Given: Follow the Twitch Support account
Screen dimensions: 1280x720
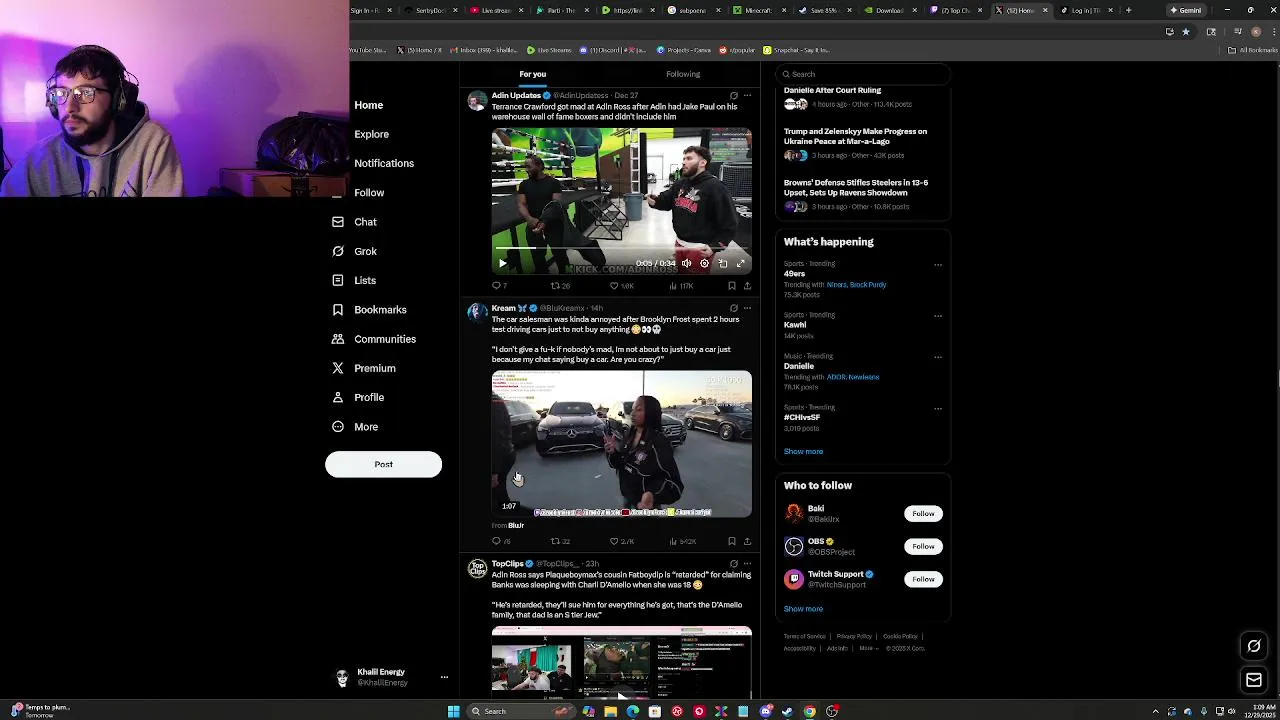Looking at the screenshot, I should (x=923, y=579).
